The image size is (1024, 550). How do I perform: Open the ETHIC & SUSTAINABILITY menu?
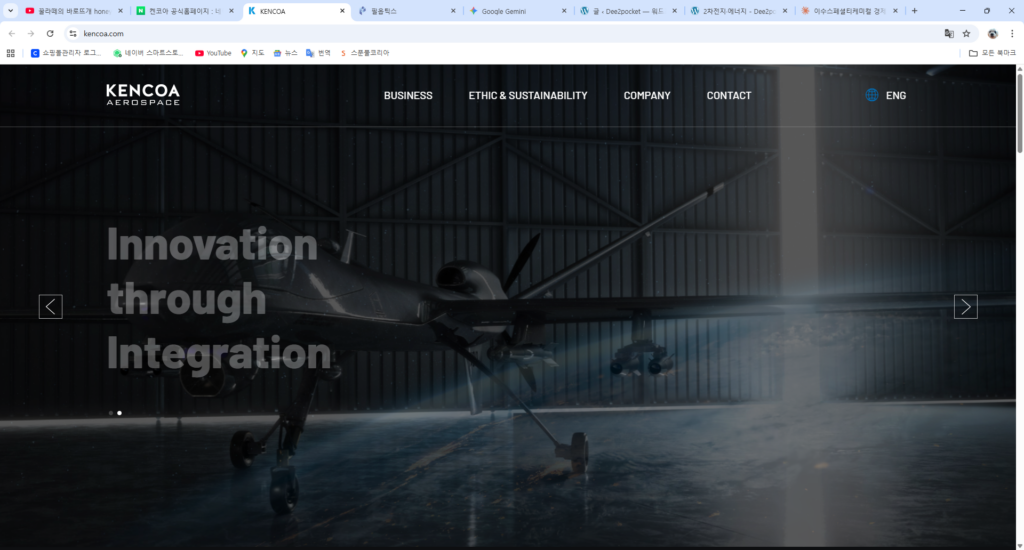point(528,95)
